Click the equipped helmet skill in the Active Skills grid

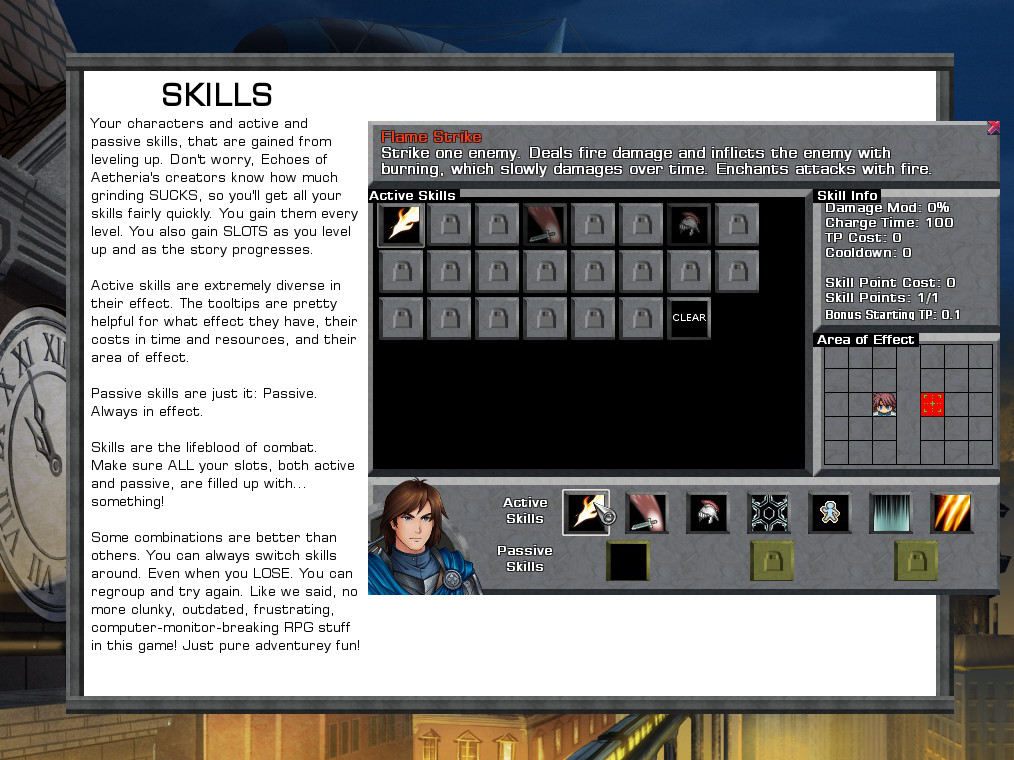pos(689,224)
